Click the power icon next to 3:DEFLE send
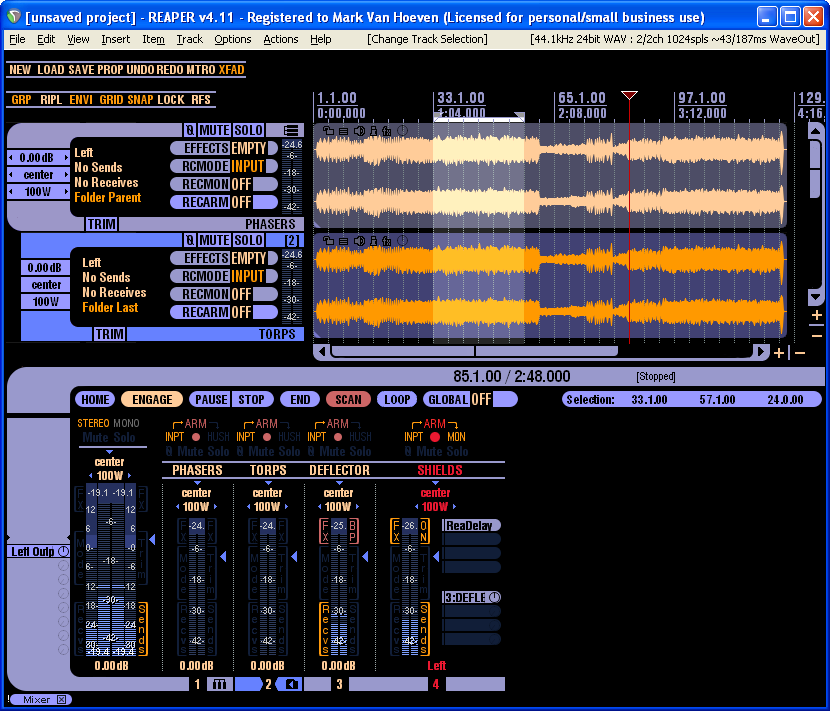Viewport: 830px width, 711px height. point(493,597)
